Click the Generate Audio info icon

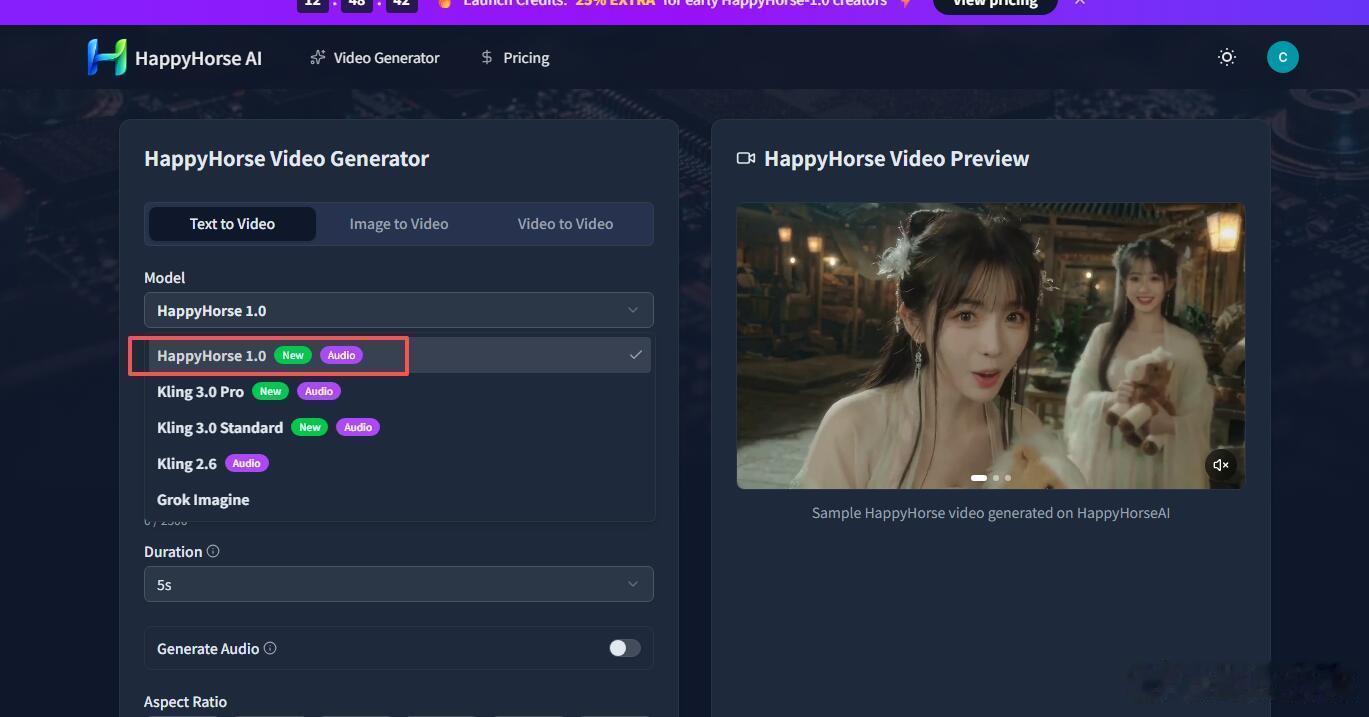coord(270,648)
